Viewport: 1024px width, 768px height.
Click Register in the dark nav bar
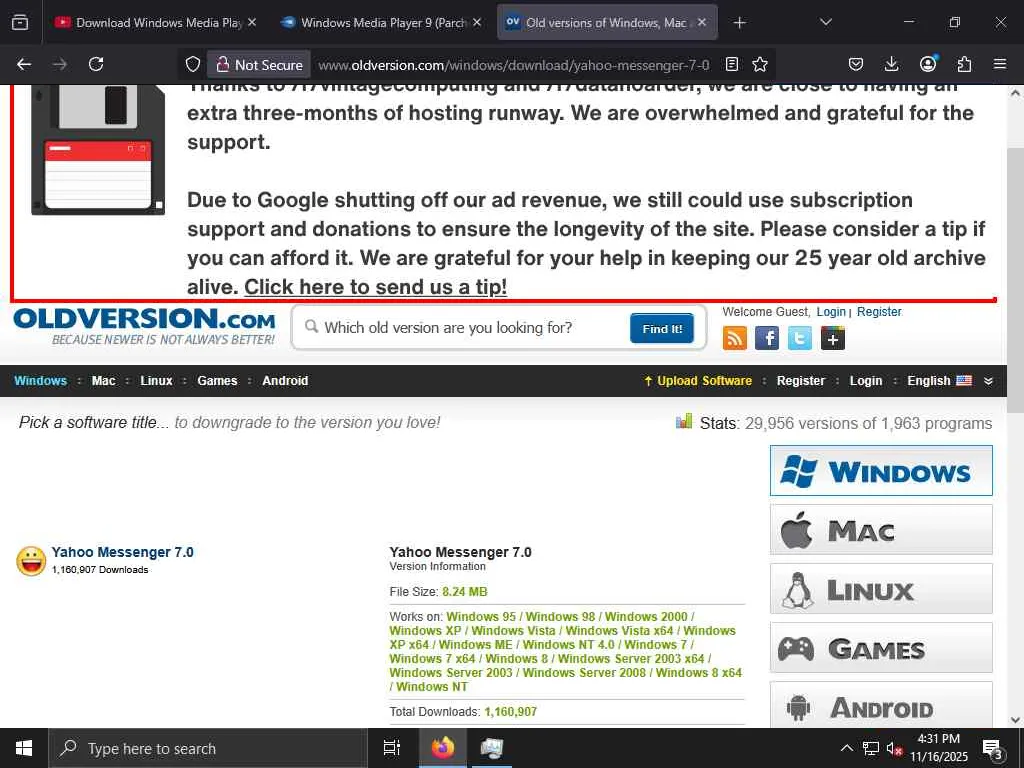click(801, 381)
